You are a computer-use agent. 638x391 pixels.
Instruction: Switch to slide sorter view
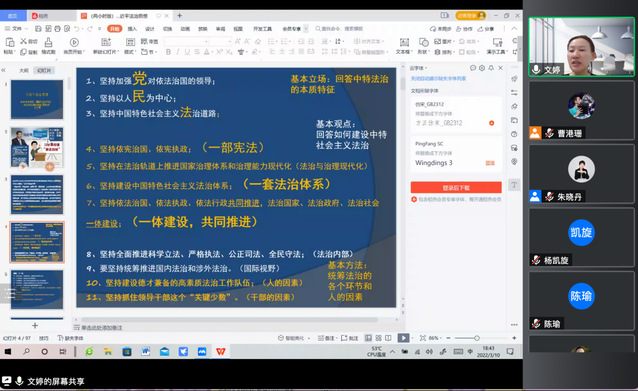click(378, 338)
